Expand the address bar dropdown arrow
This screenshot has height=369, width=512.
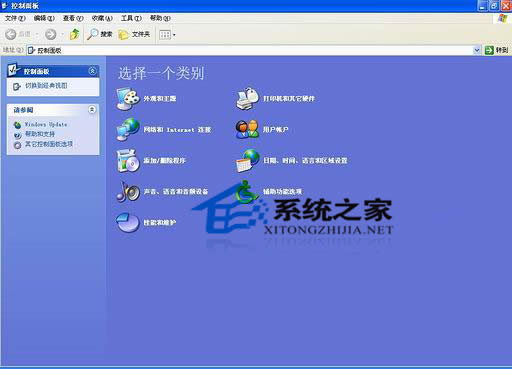click(477, 50)
